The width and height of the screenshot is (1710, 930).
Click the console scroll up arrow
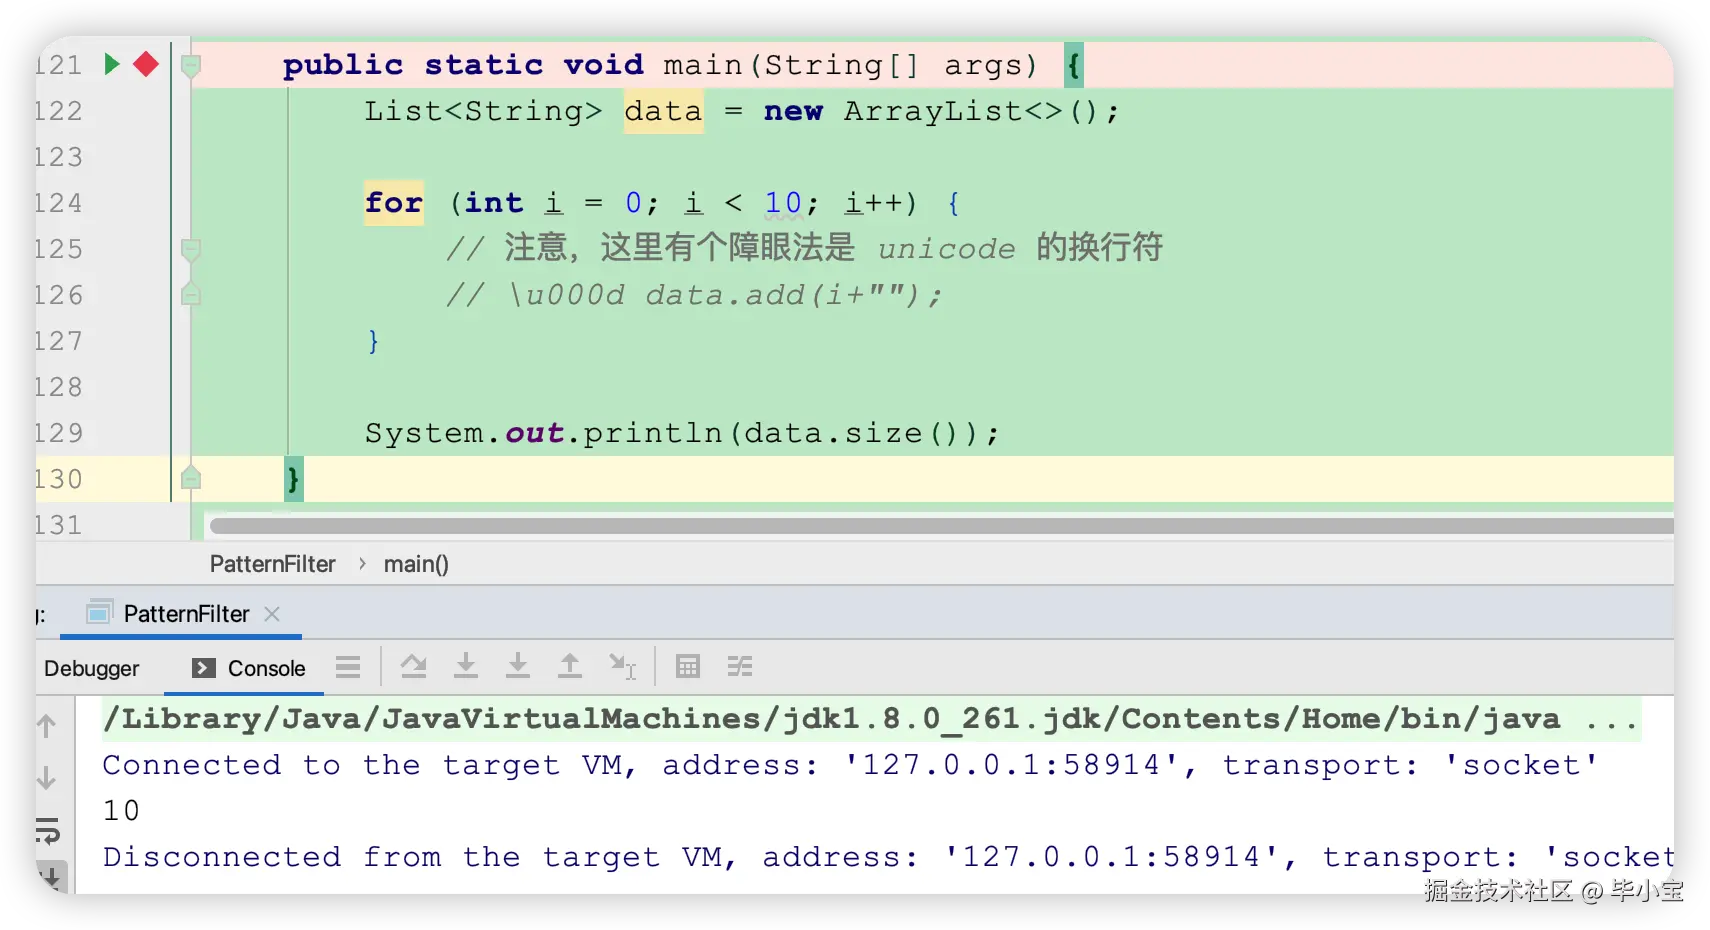[x=46, y=726]
